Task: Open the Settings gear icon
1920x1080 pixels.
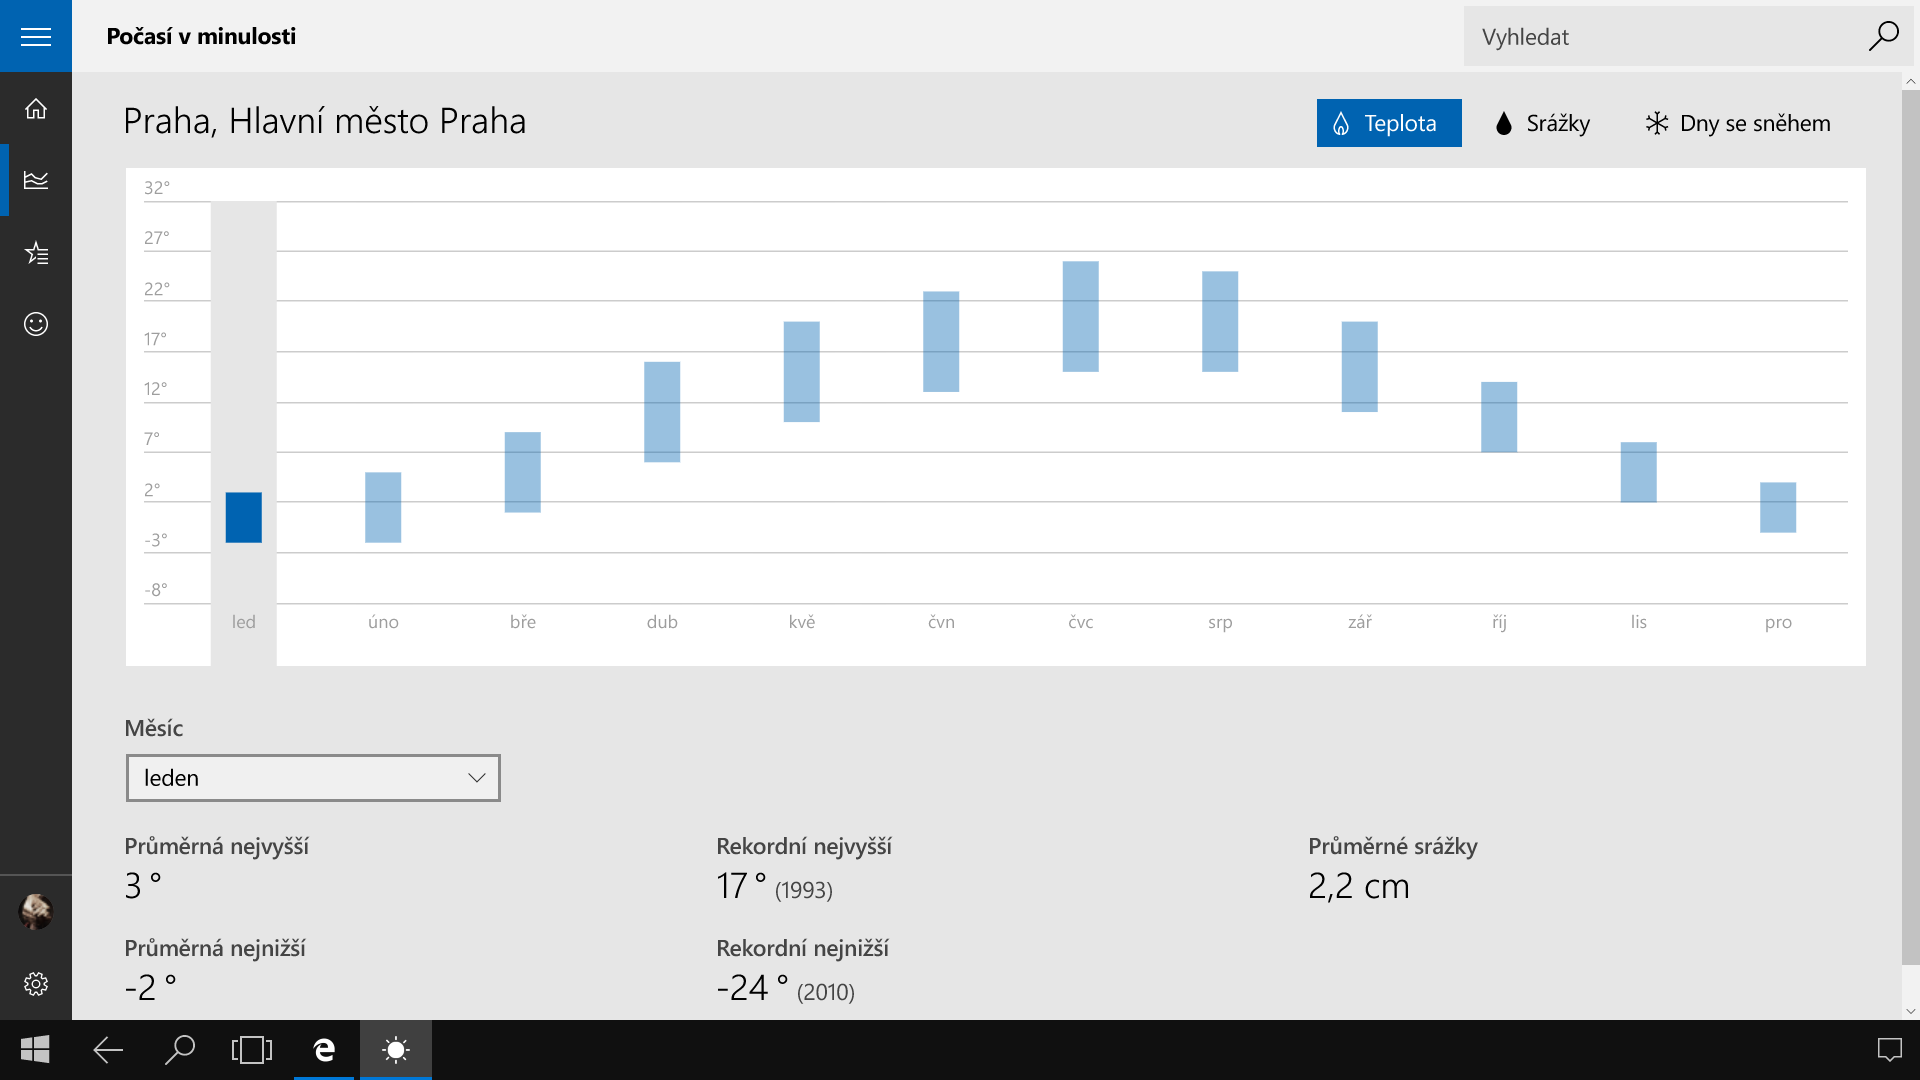Action: tap(36, 984)
